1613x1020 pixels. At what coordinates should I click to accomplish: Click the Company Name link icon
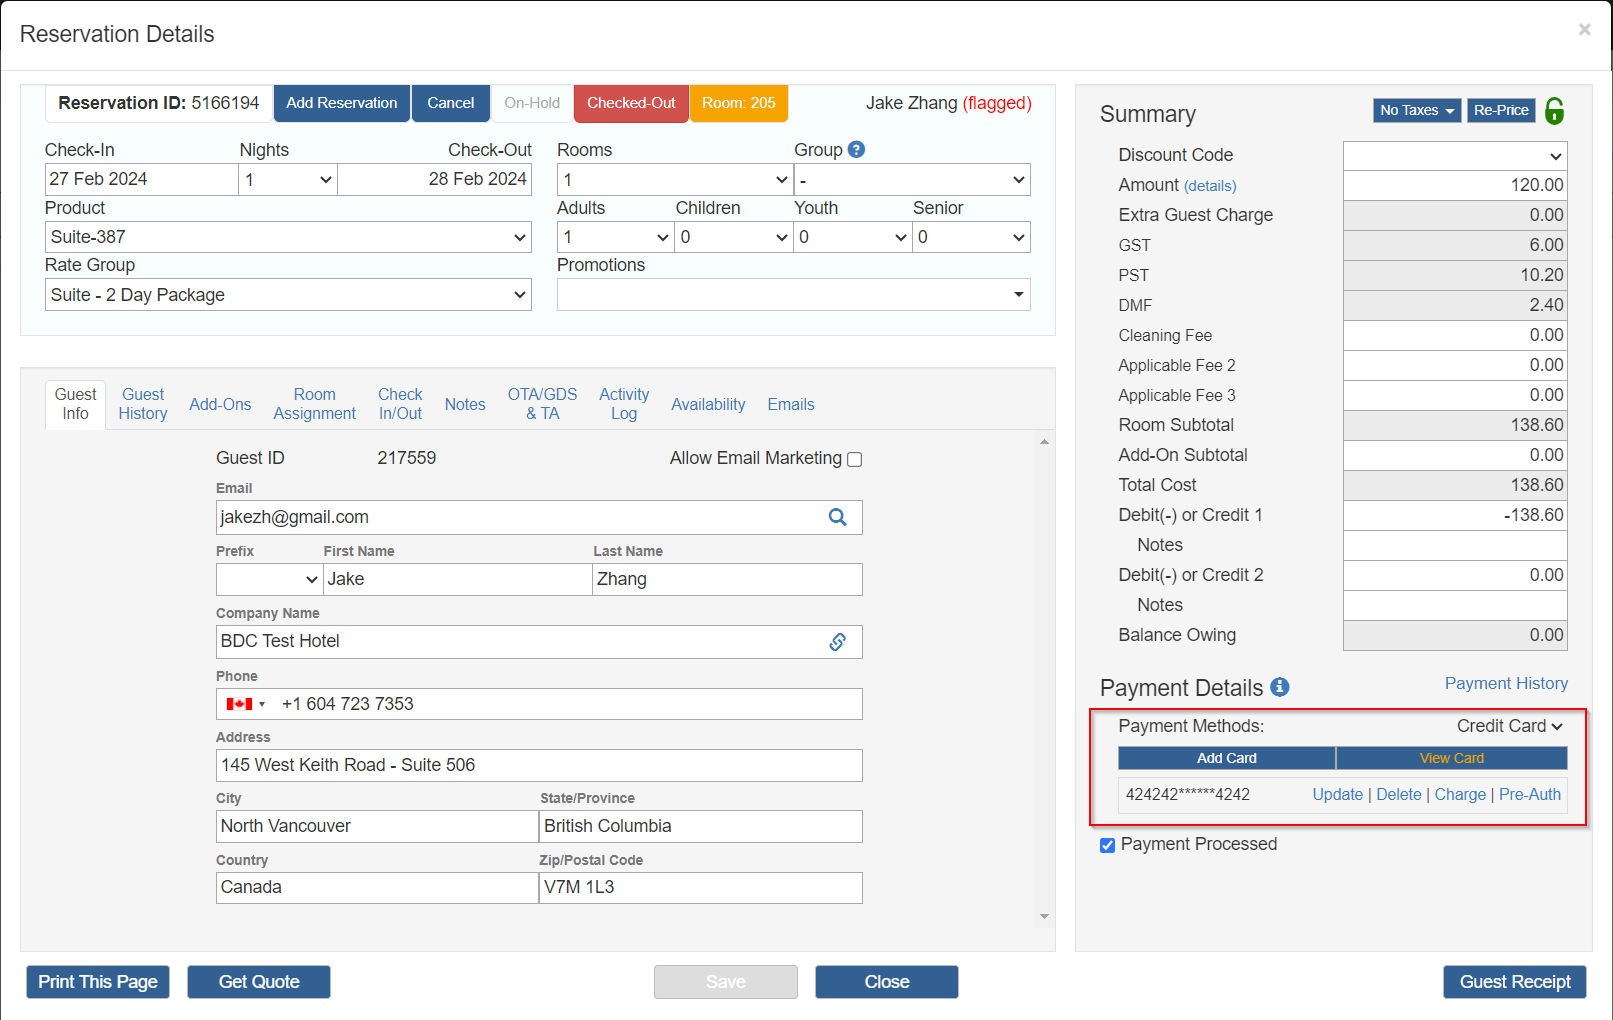pyautogui.click(x=838, y=642)
